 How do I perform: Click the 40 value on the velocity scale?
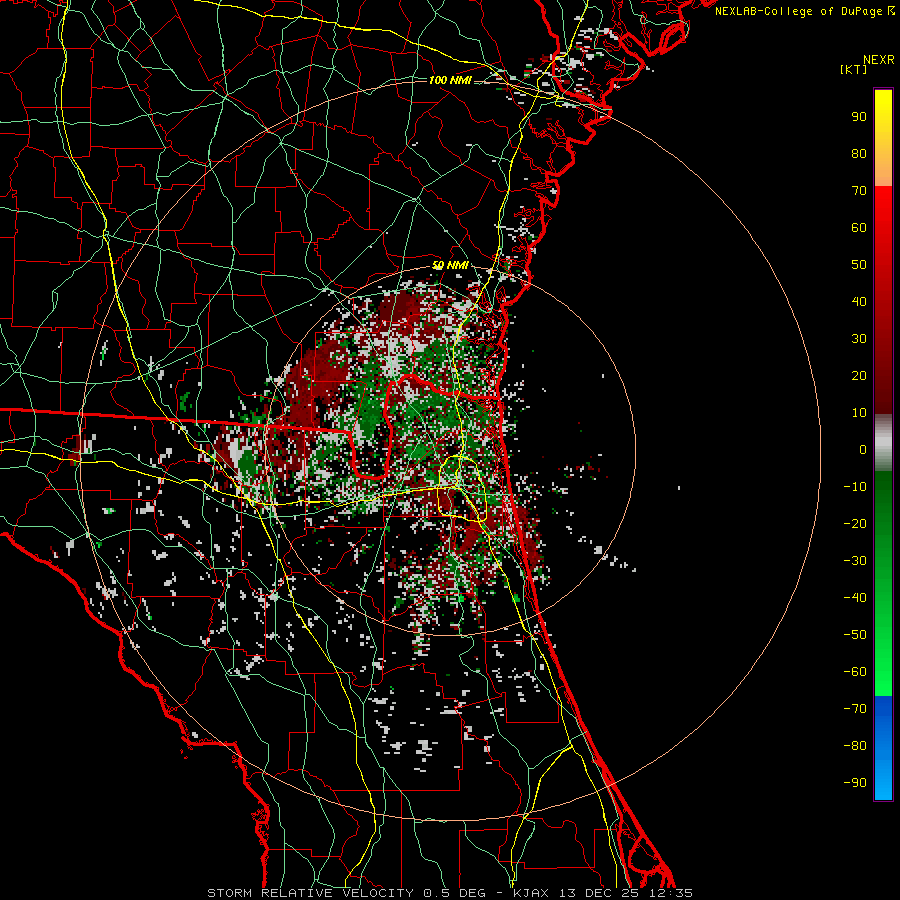pos(859,302)
